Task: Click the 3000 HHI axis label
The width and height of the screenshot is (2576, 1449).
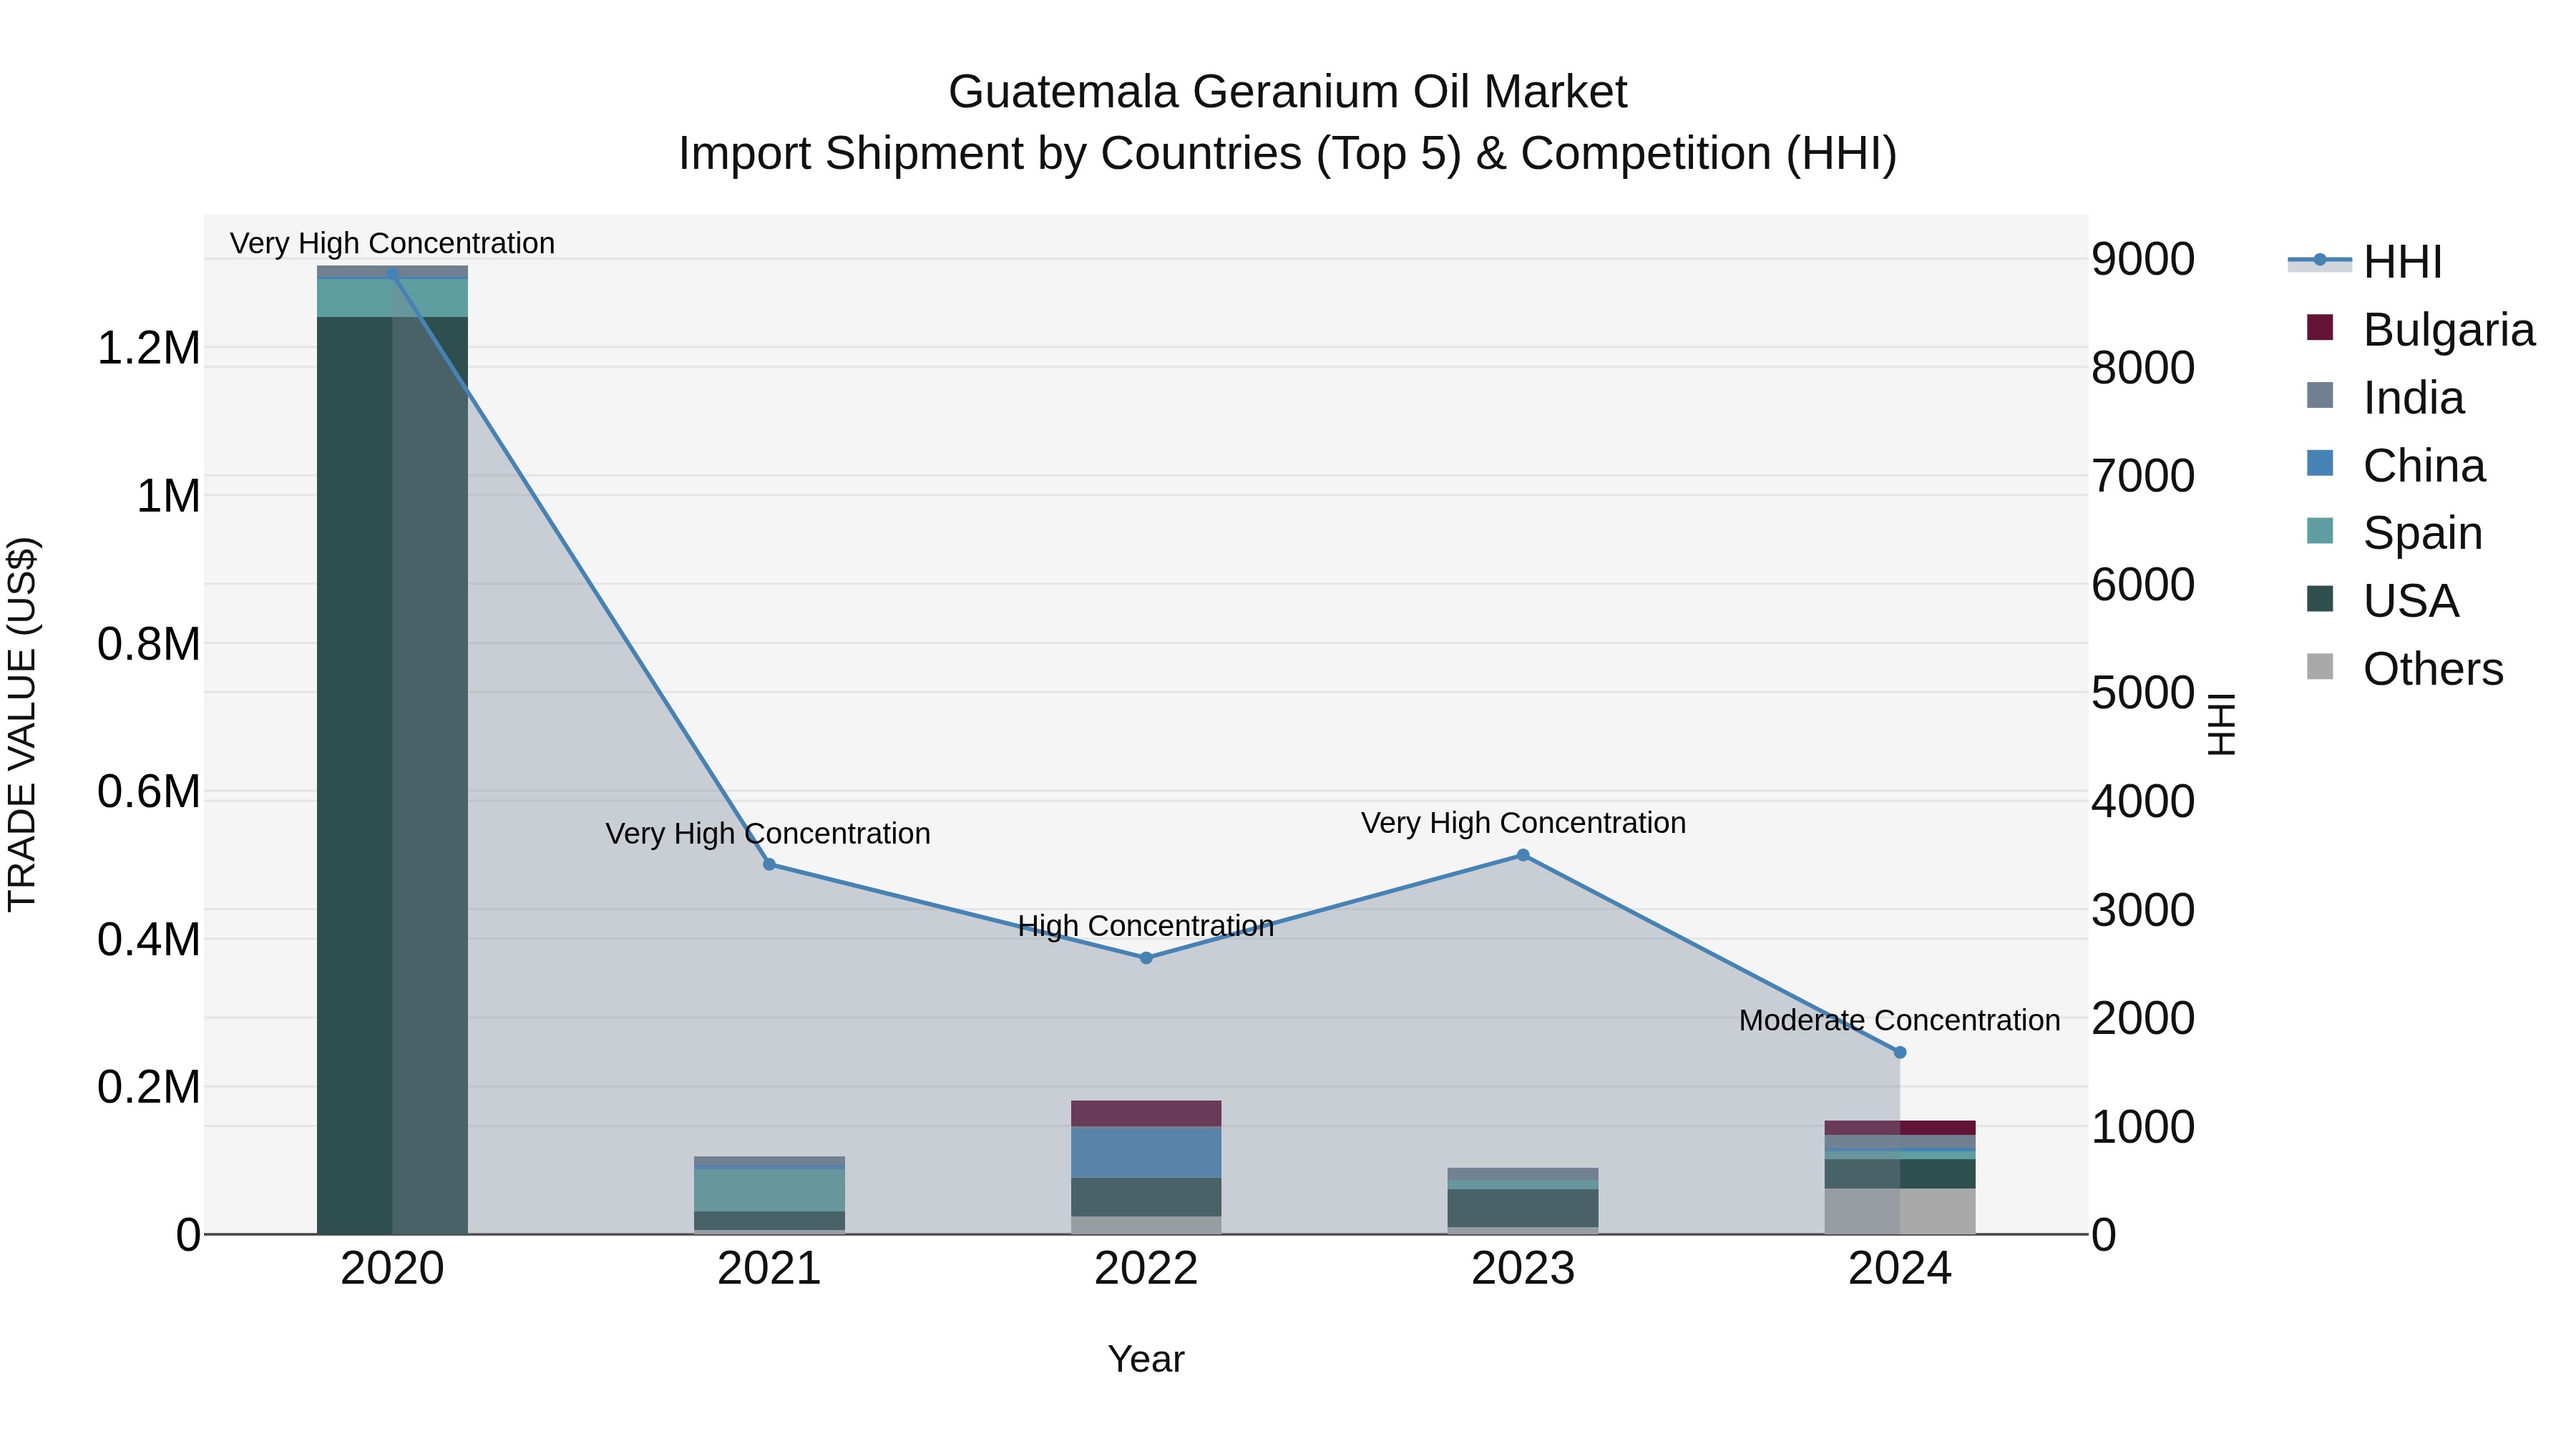Action: click(x=2143, y=909)
